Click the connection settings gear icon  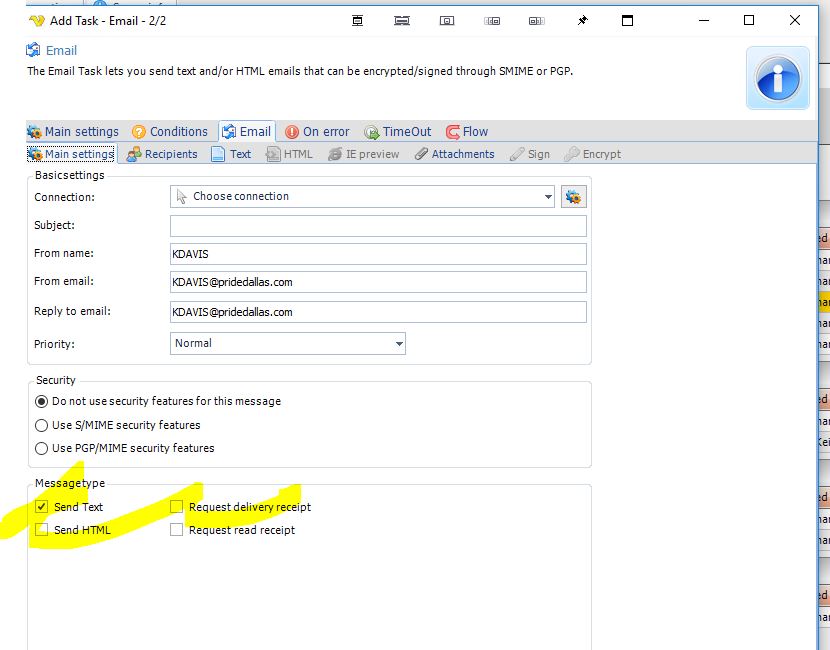coord(573,197)
